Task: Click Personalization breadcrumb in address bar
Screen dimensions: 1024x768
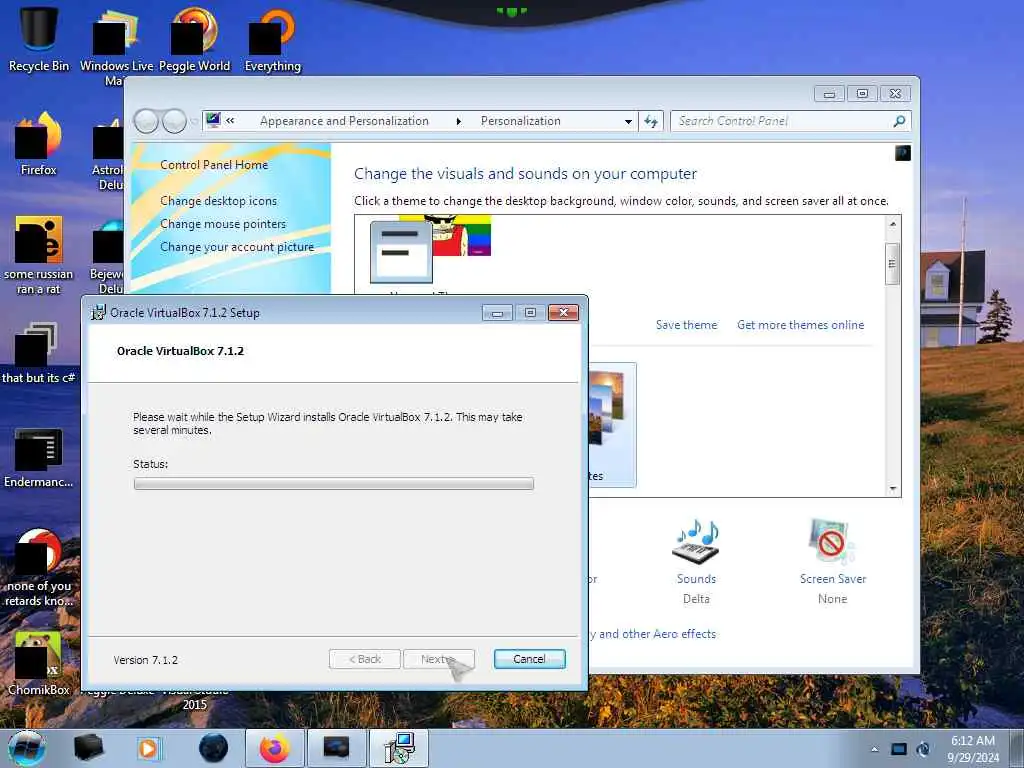Action: (520, 121)
